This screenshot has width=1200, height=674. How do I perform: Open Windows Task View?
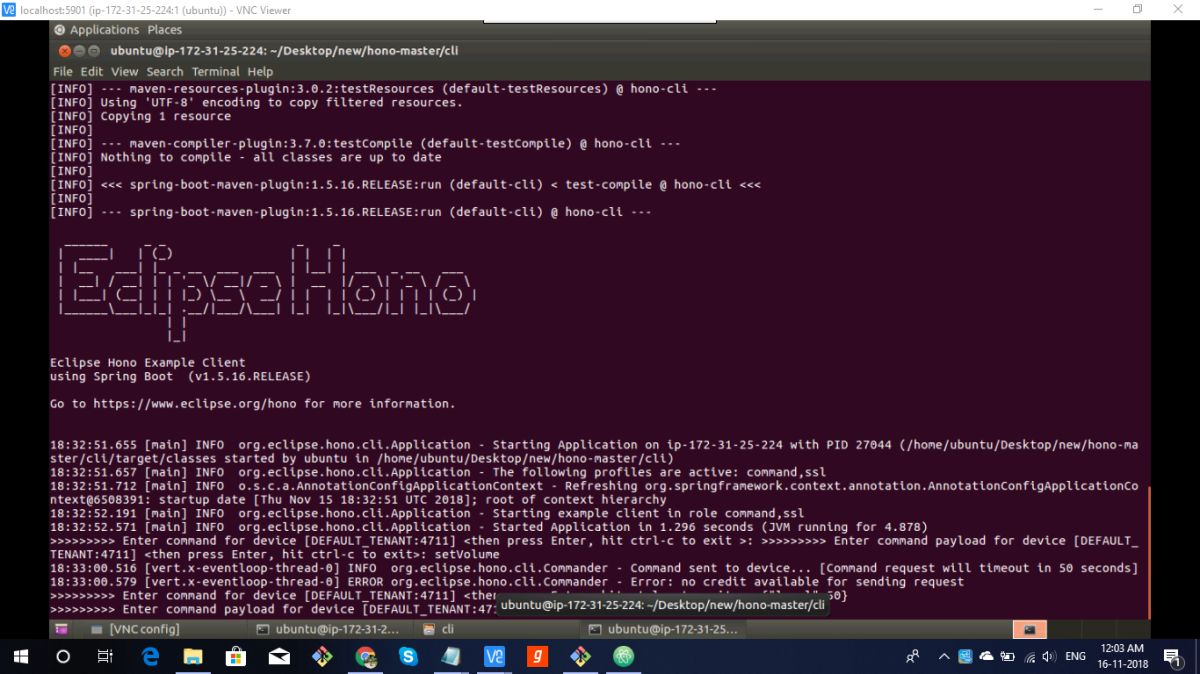(x=105, y=657)
